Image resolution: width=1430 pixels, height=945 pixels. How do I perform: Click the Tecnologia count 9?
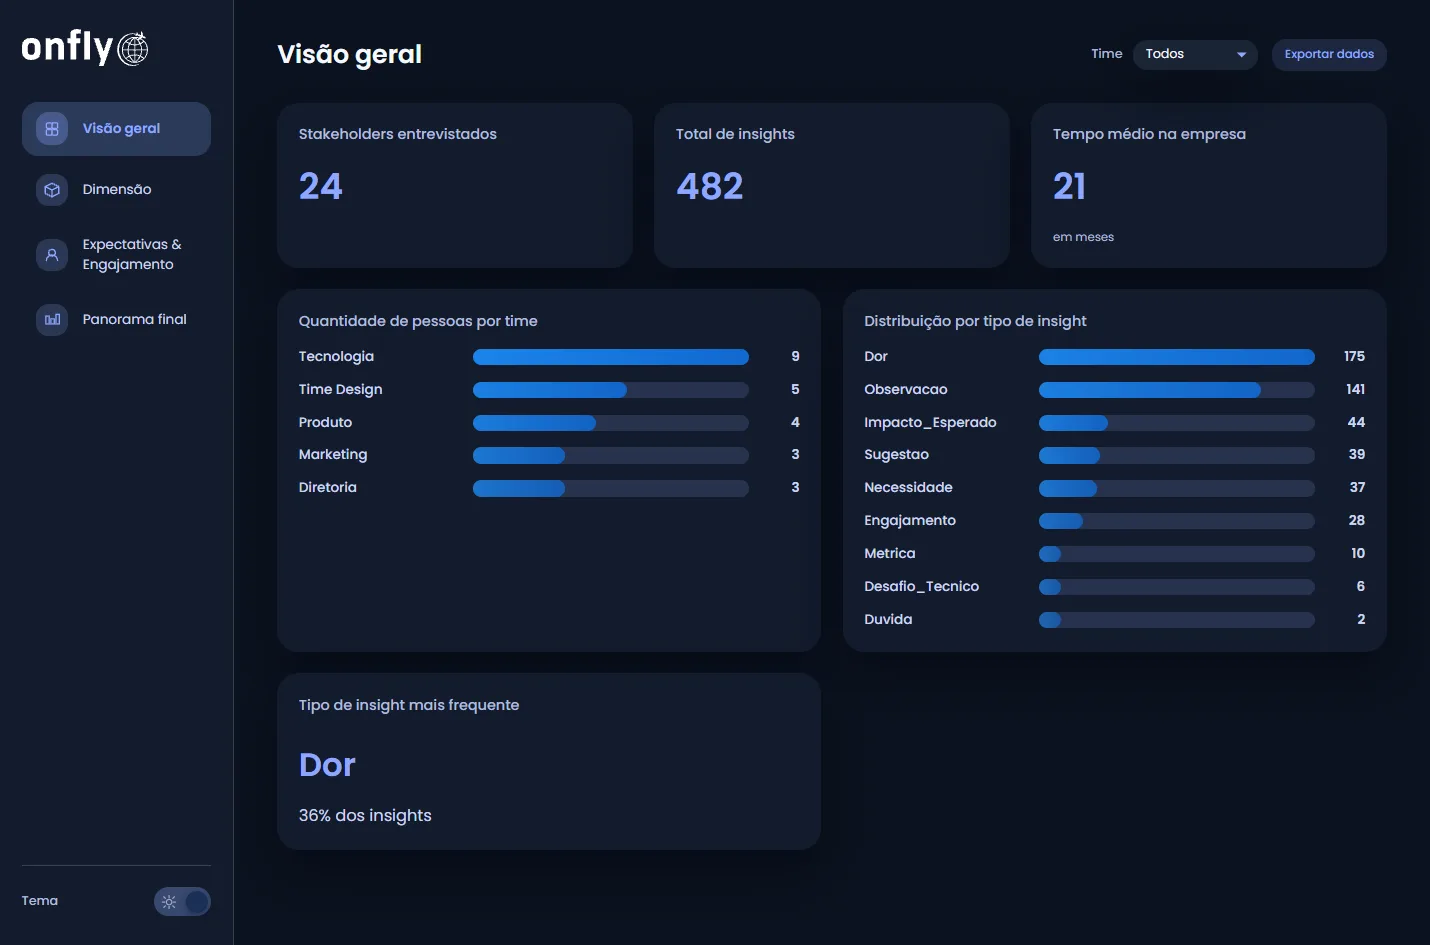pyautogui.click(x=795, y=357)
